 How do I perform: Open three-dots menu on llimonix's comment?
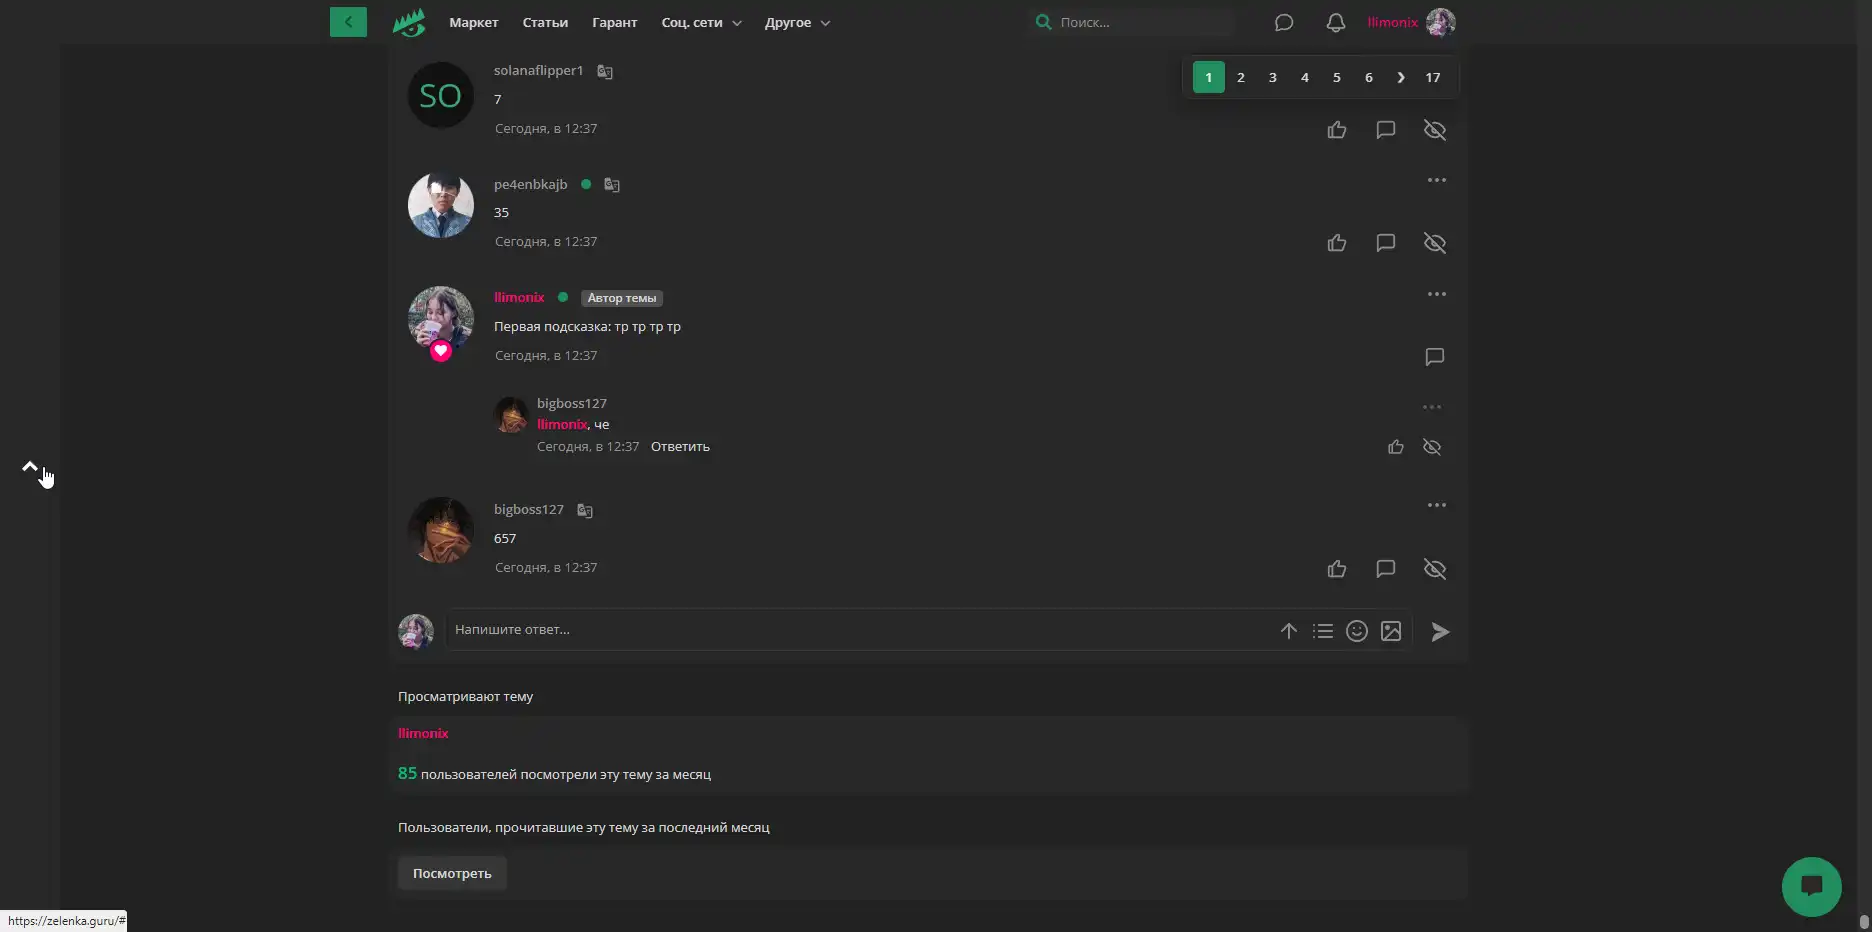point(1437,294)
